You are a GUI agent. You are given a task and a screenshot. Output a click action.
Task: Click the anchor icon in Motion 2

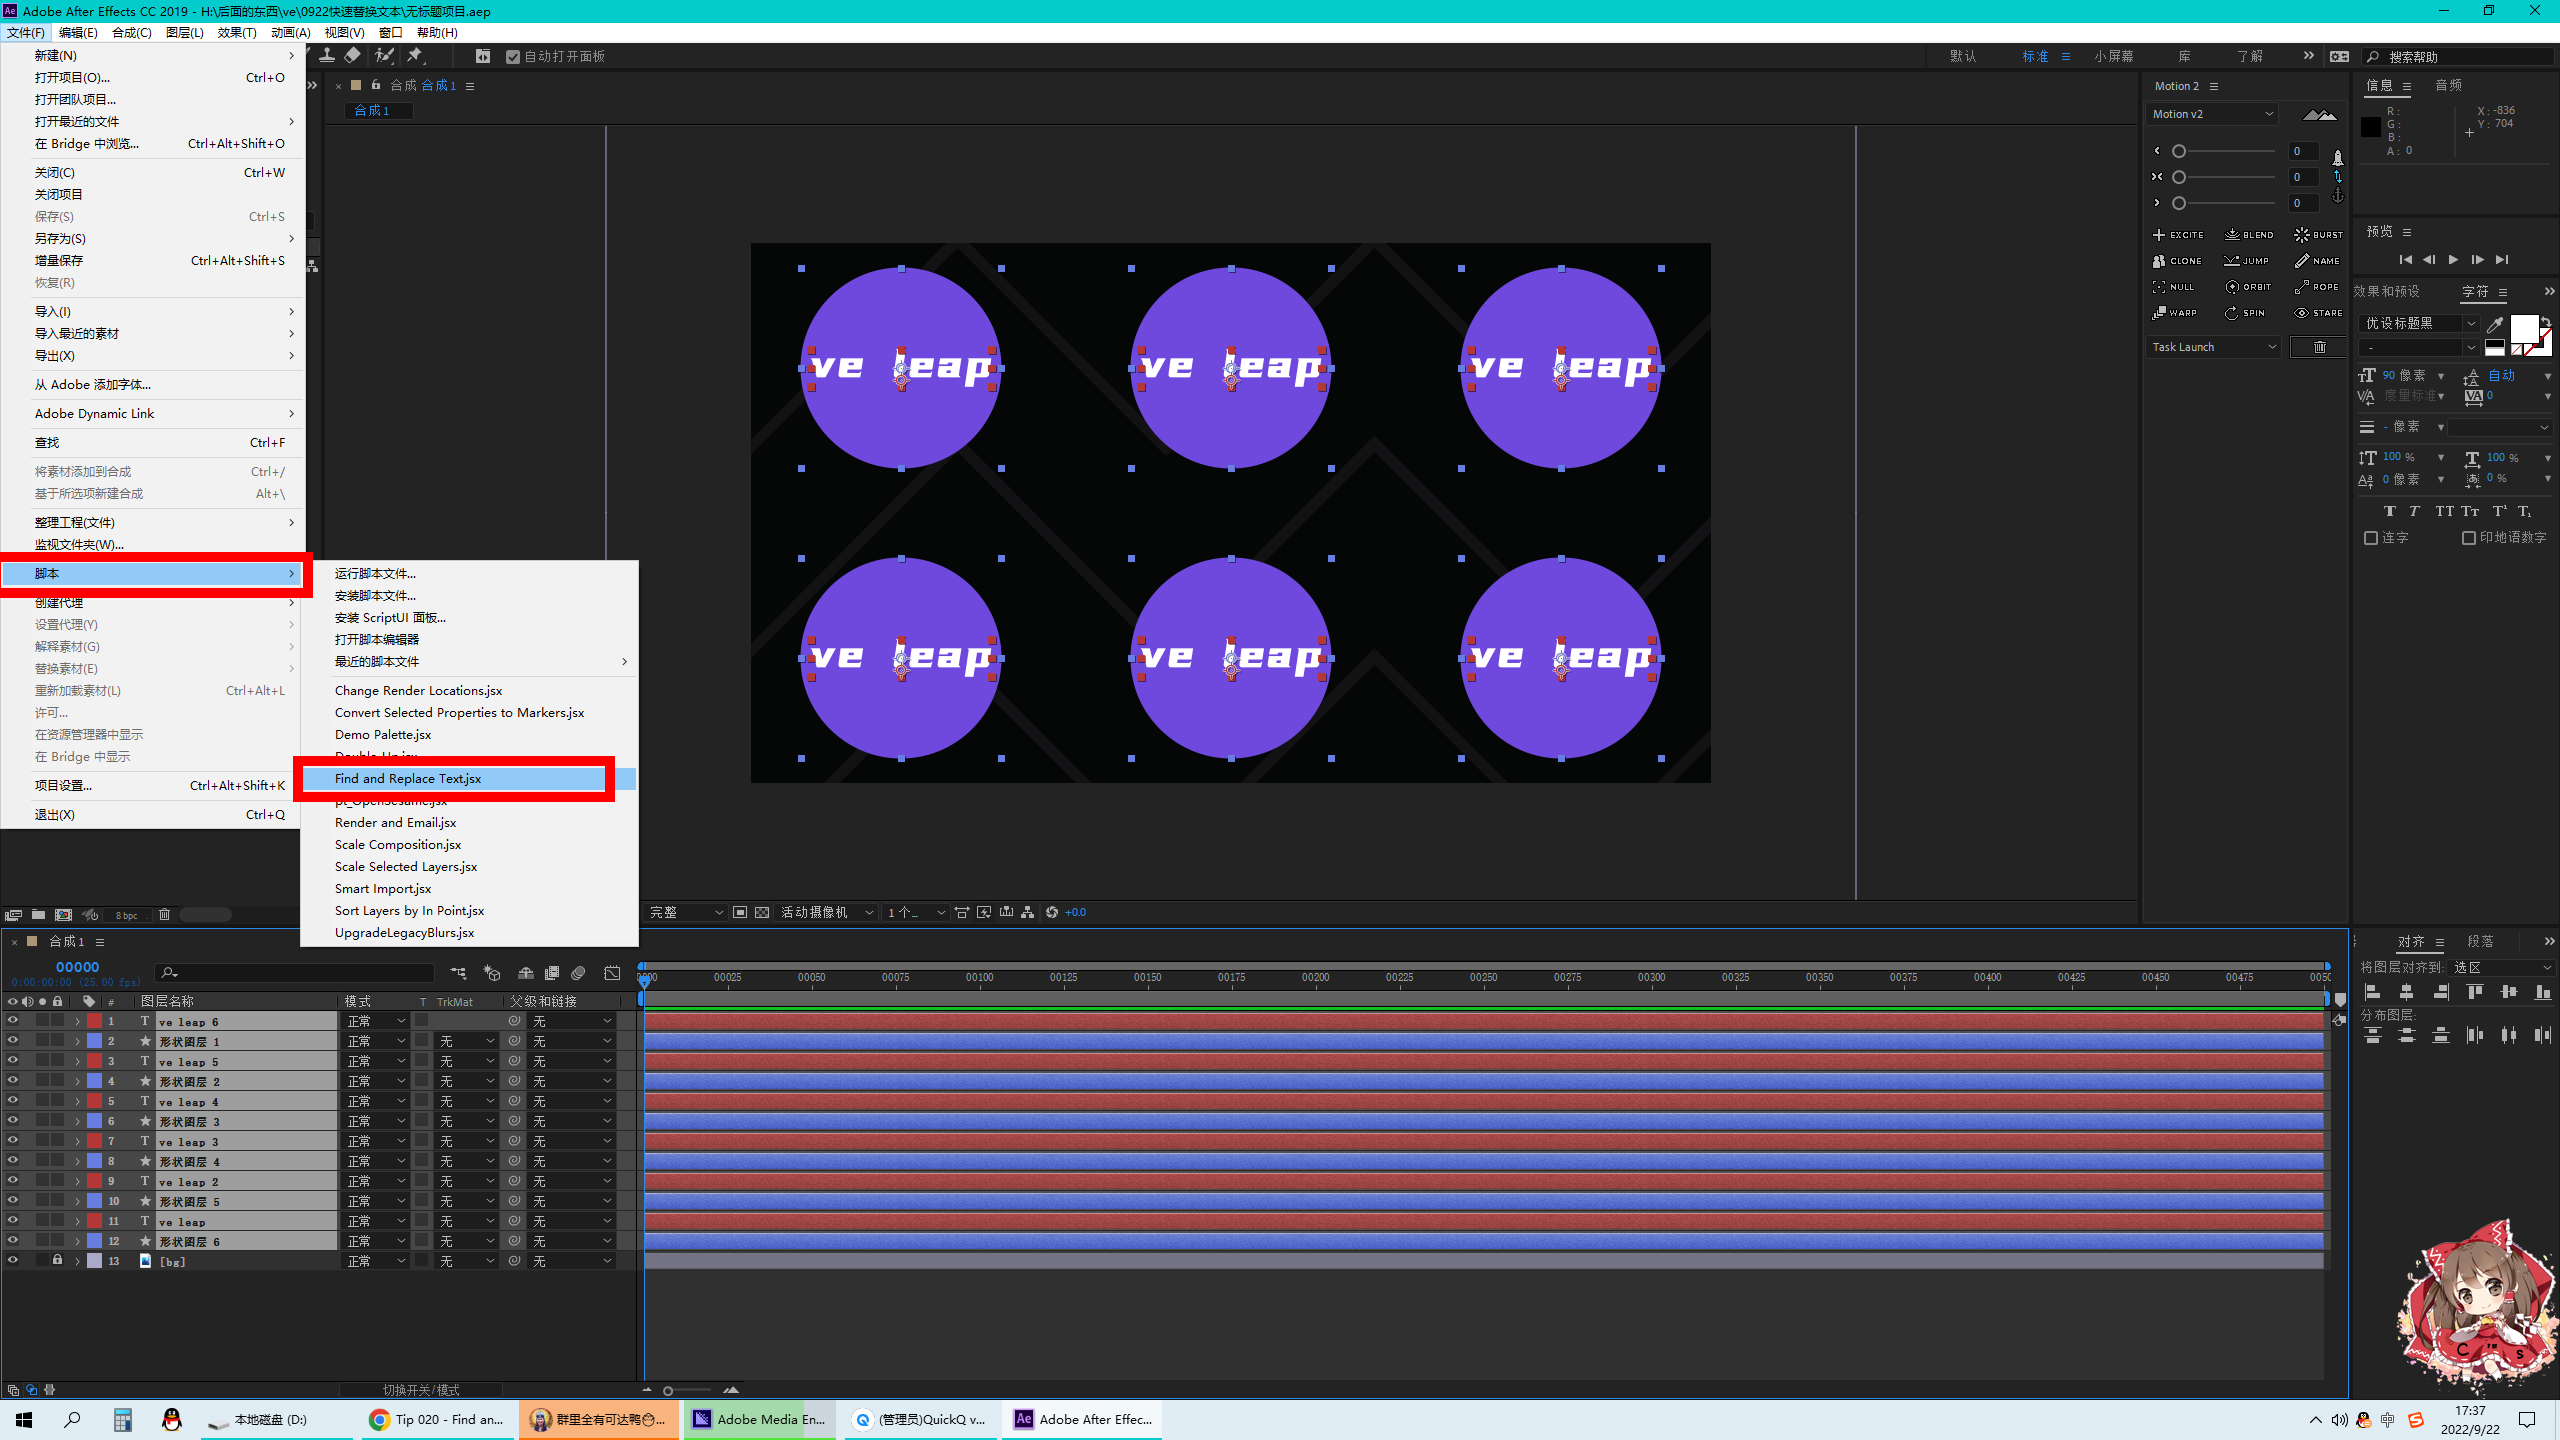(2337, 197)
